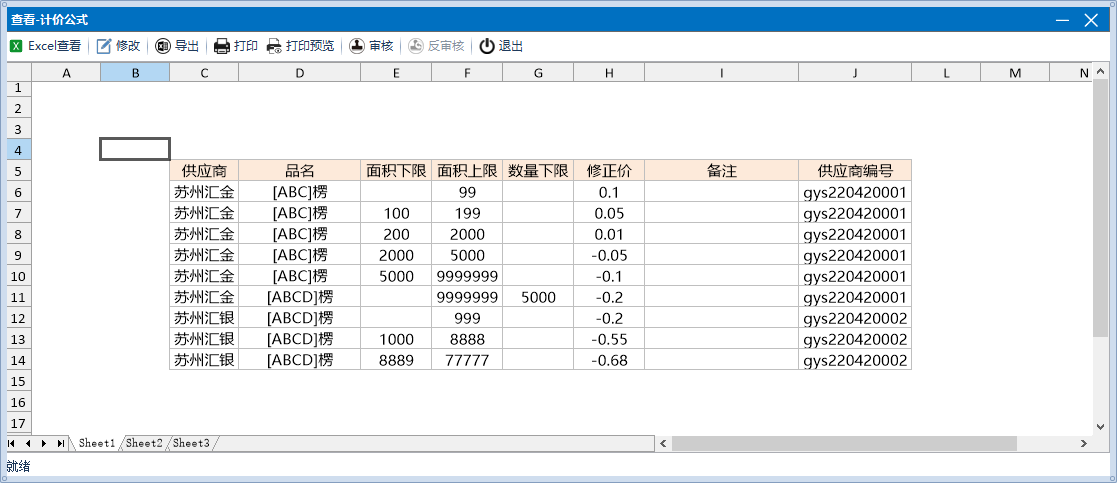
Task: Select row 6 header
Action: tap(18, 192)
